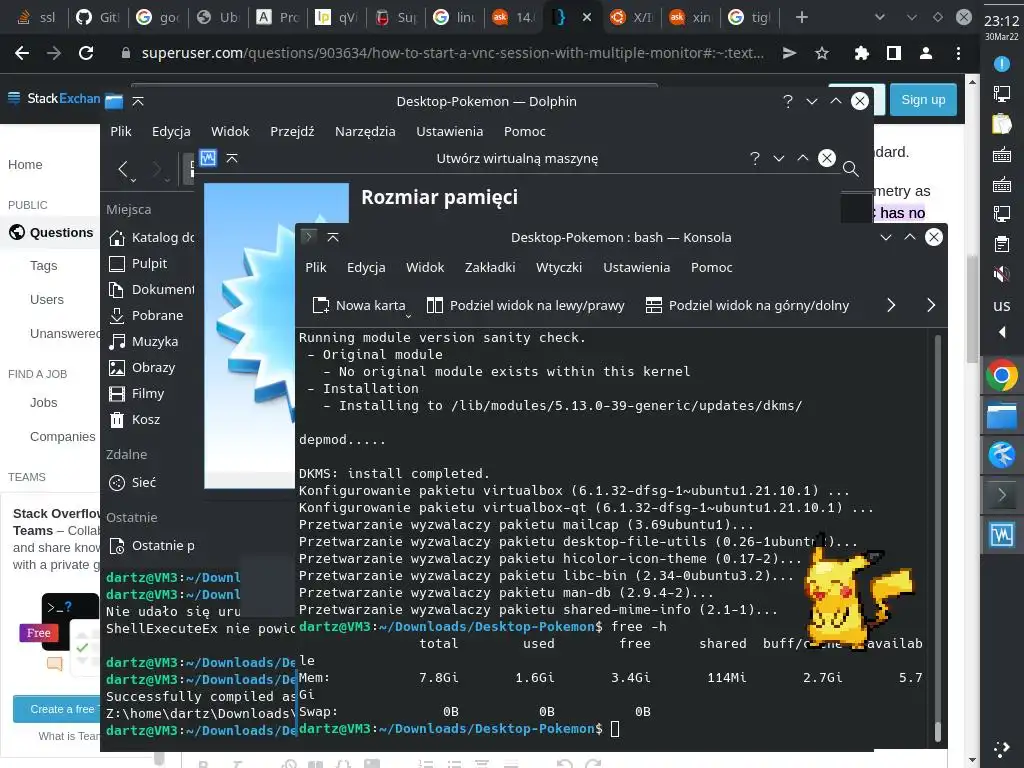The width and height of the screenshot is (1024, 768).
Task: Open the Users sidebar link
Action: tap(47, 299)
